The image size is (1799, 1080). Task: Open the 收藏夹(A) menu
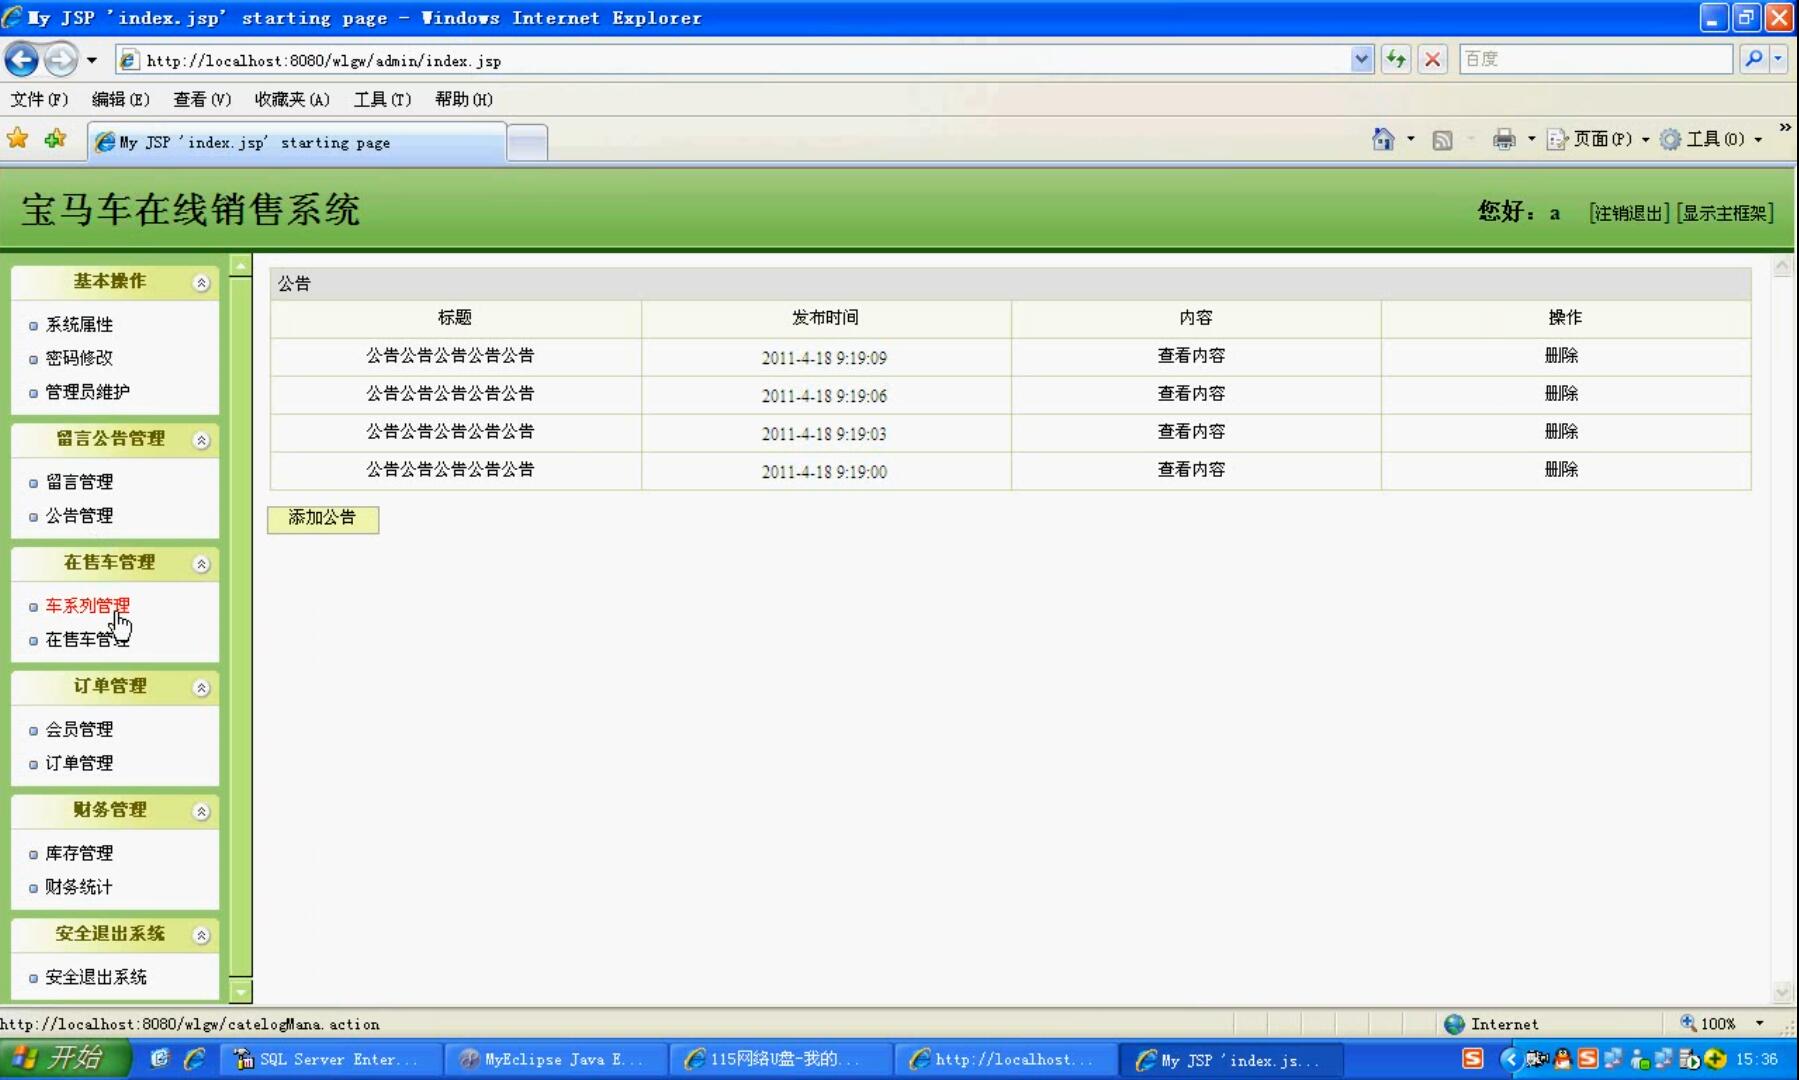coord(292,99)
